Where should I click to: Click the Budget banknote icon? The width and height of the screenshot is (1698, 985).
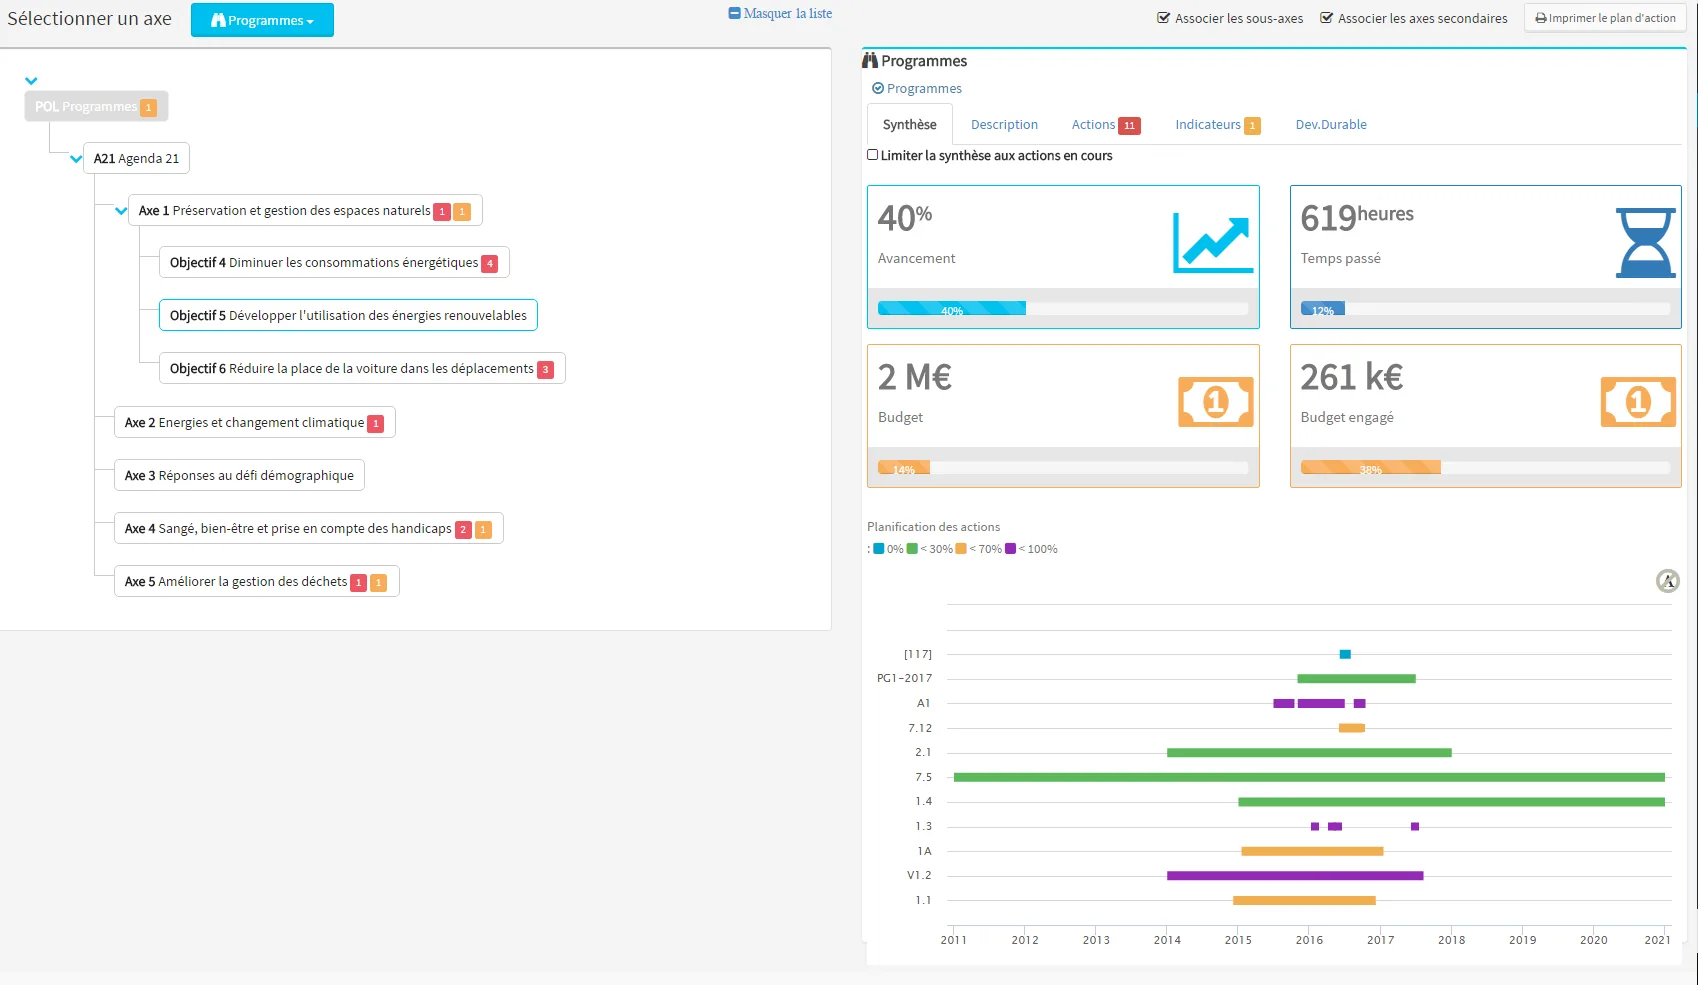pos(1216,402)
